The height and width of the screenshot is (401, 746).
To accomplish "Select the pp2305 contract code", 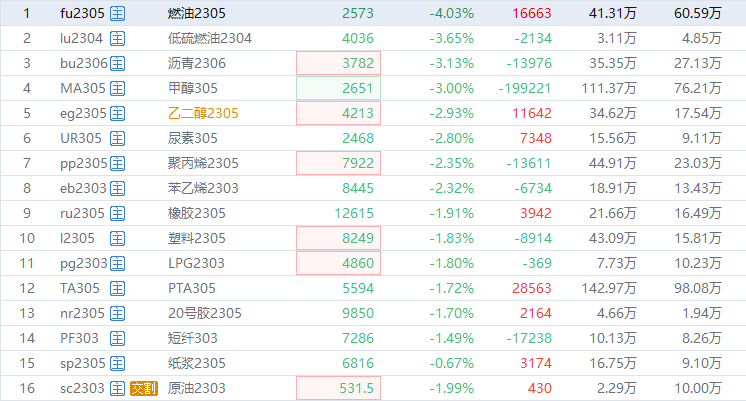I will click(x=82, y=163).
